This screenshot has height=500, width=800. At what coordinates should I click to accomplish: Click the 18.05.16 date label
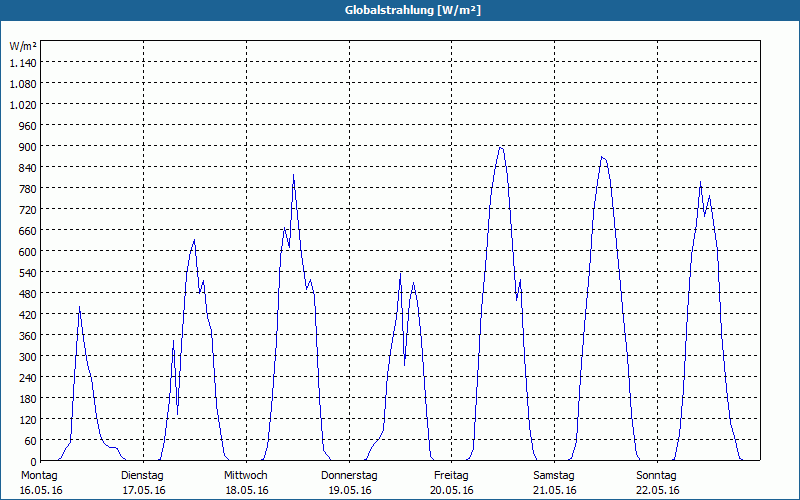247,490
